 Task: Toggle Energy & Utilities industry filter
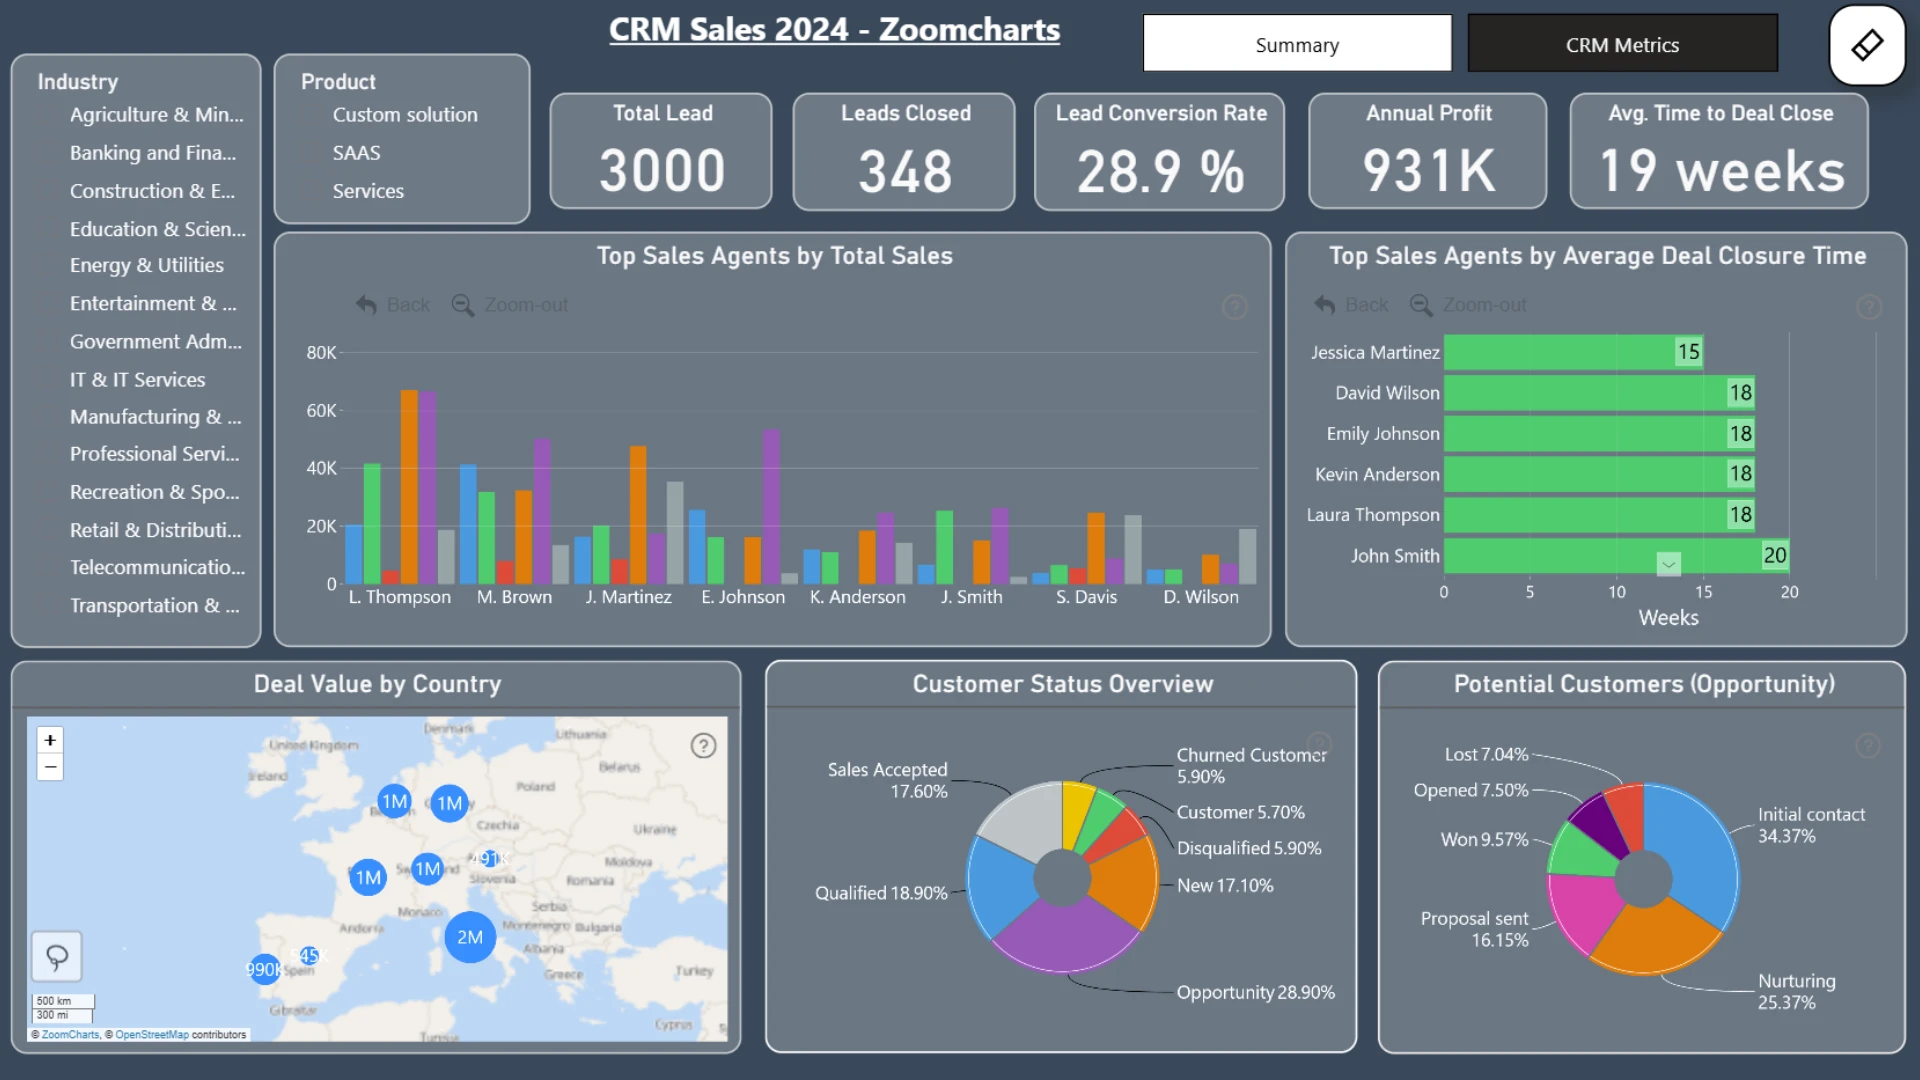point(146,265)
